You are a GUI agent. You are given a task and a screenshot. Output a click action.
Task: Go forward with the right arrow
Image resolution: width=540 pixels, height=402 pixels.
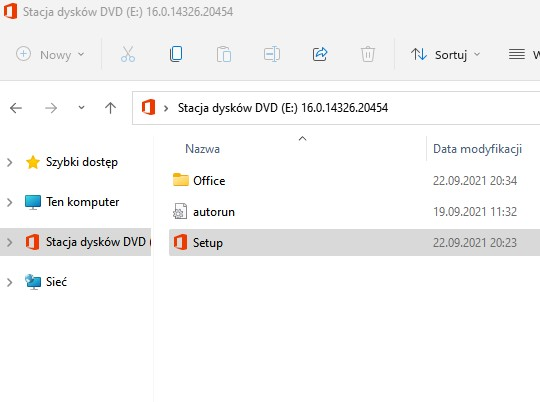pyautogui.click(x=51, y=108)
